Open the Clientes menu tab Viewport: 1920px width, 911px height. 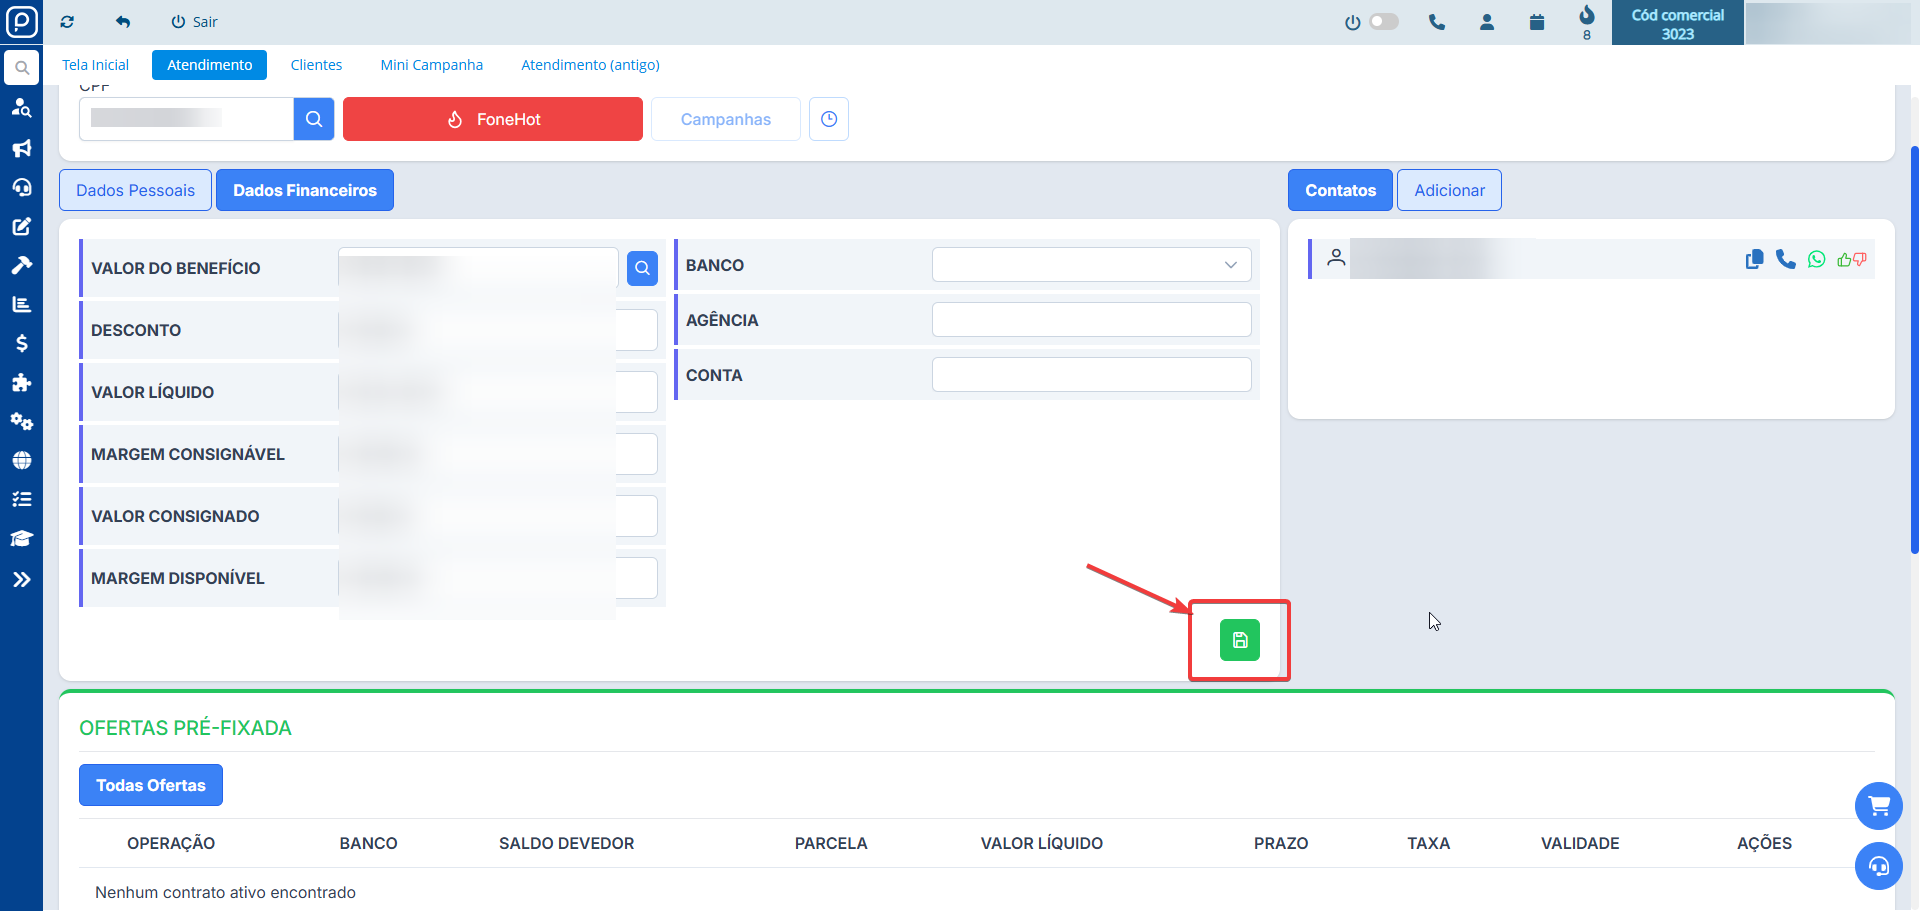click(x=316, y=65)
